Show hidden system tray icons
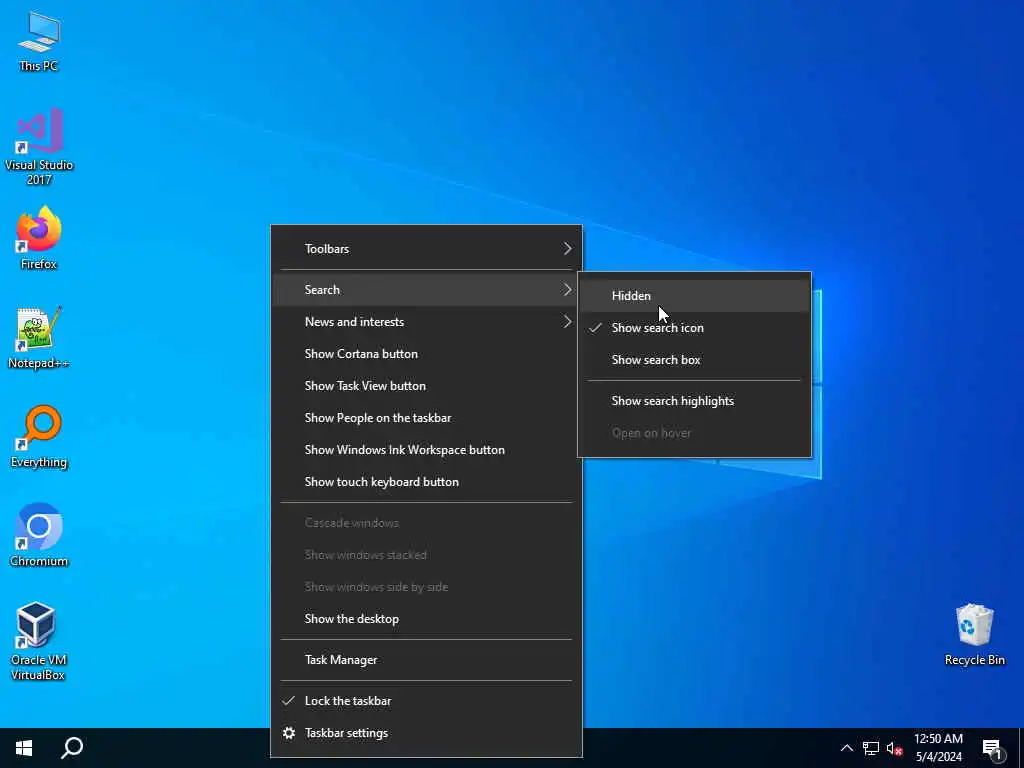 [x=846, y=748]
